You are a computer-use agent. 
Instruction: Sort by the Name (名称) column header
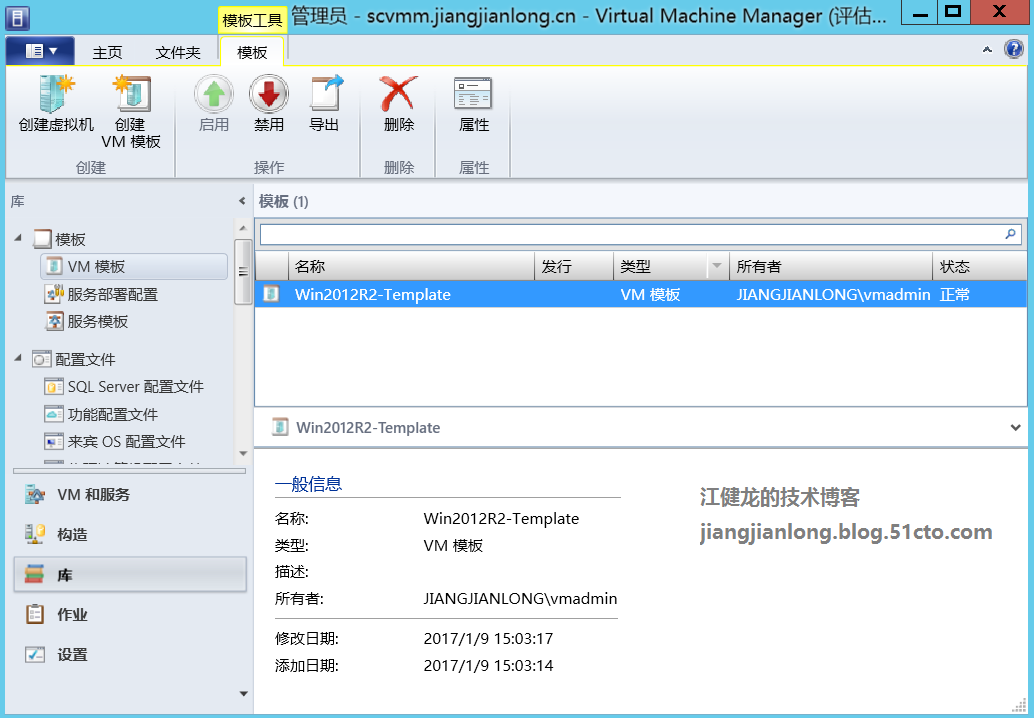[x=411, y=266]
